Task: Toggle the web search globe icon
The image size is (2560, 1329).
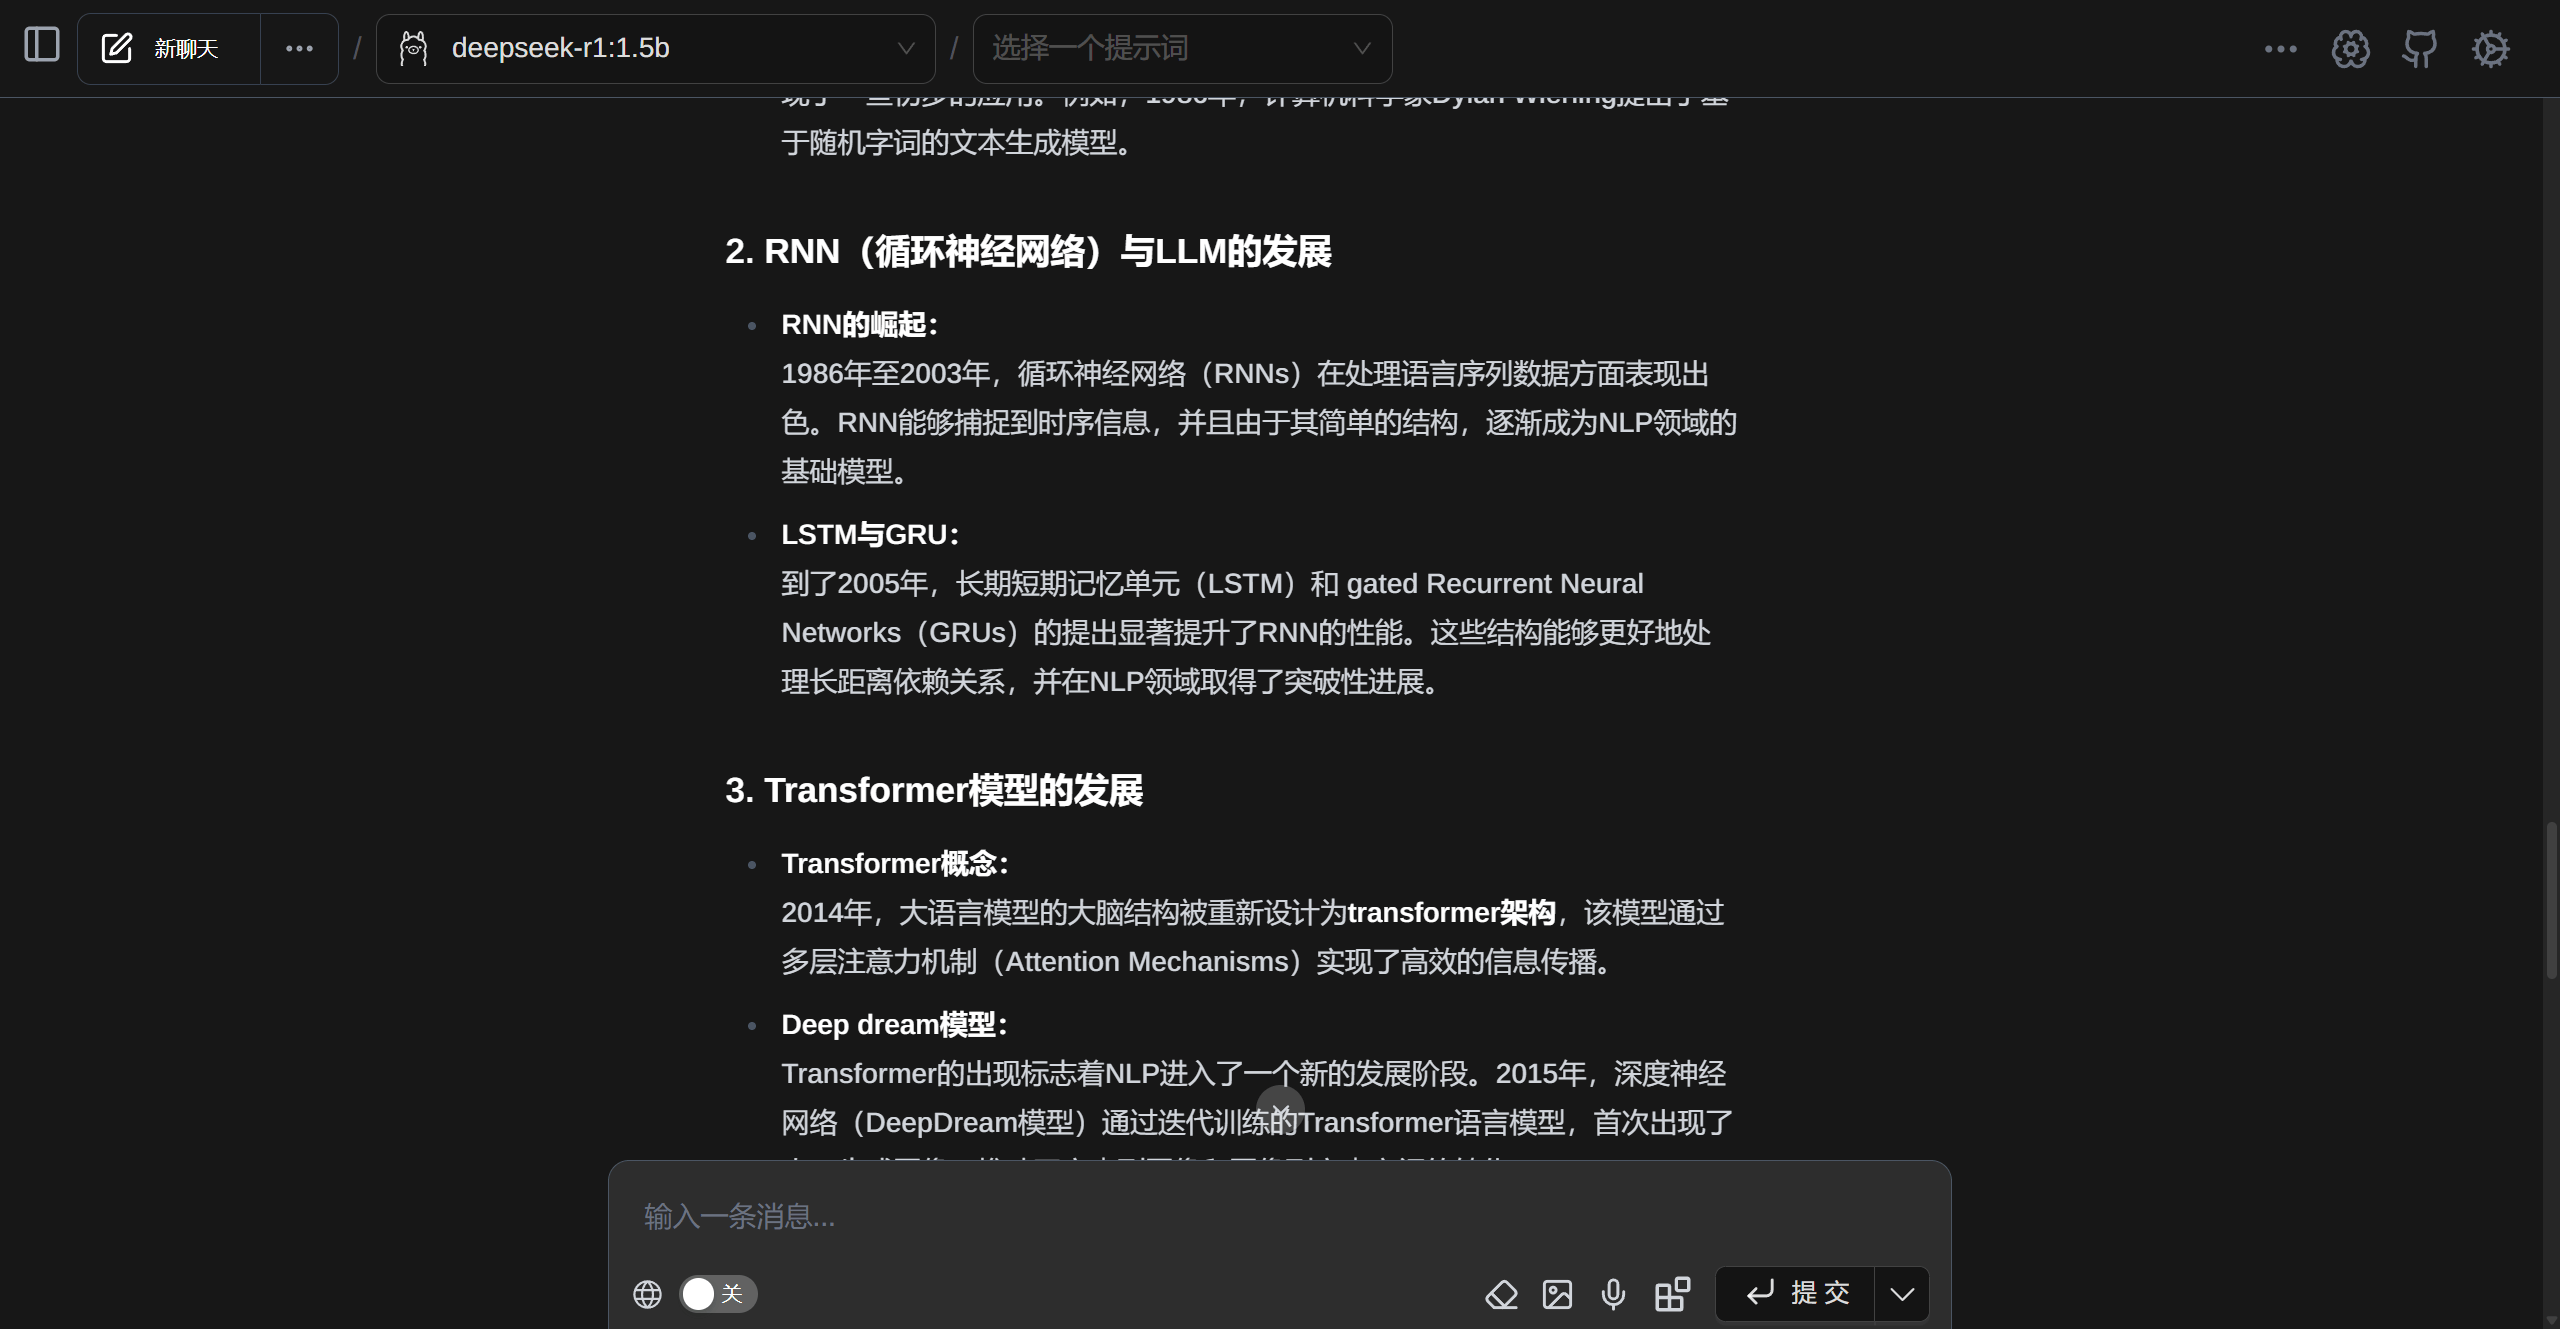Action: [647, 1294]
